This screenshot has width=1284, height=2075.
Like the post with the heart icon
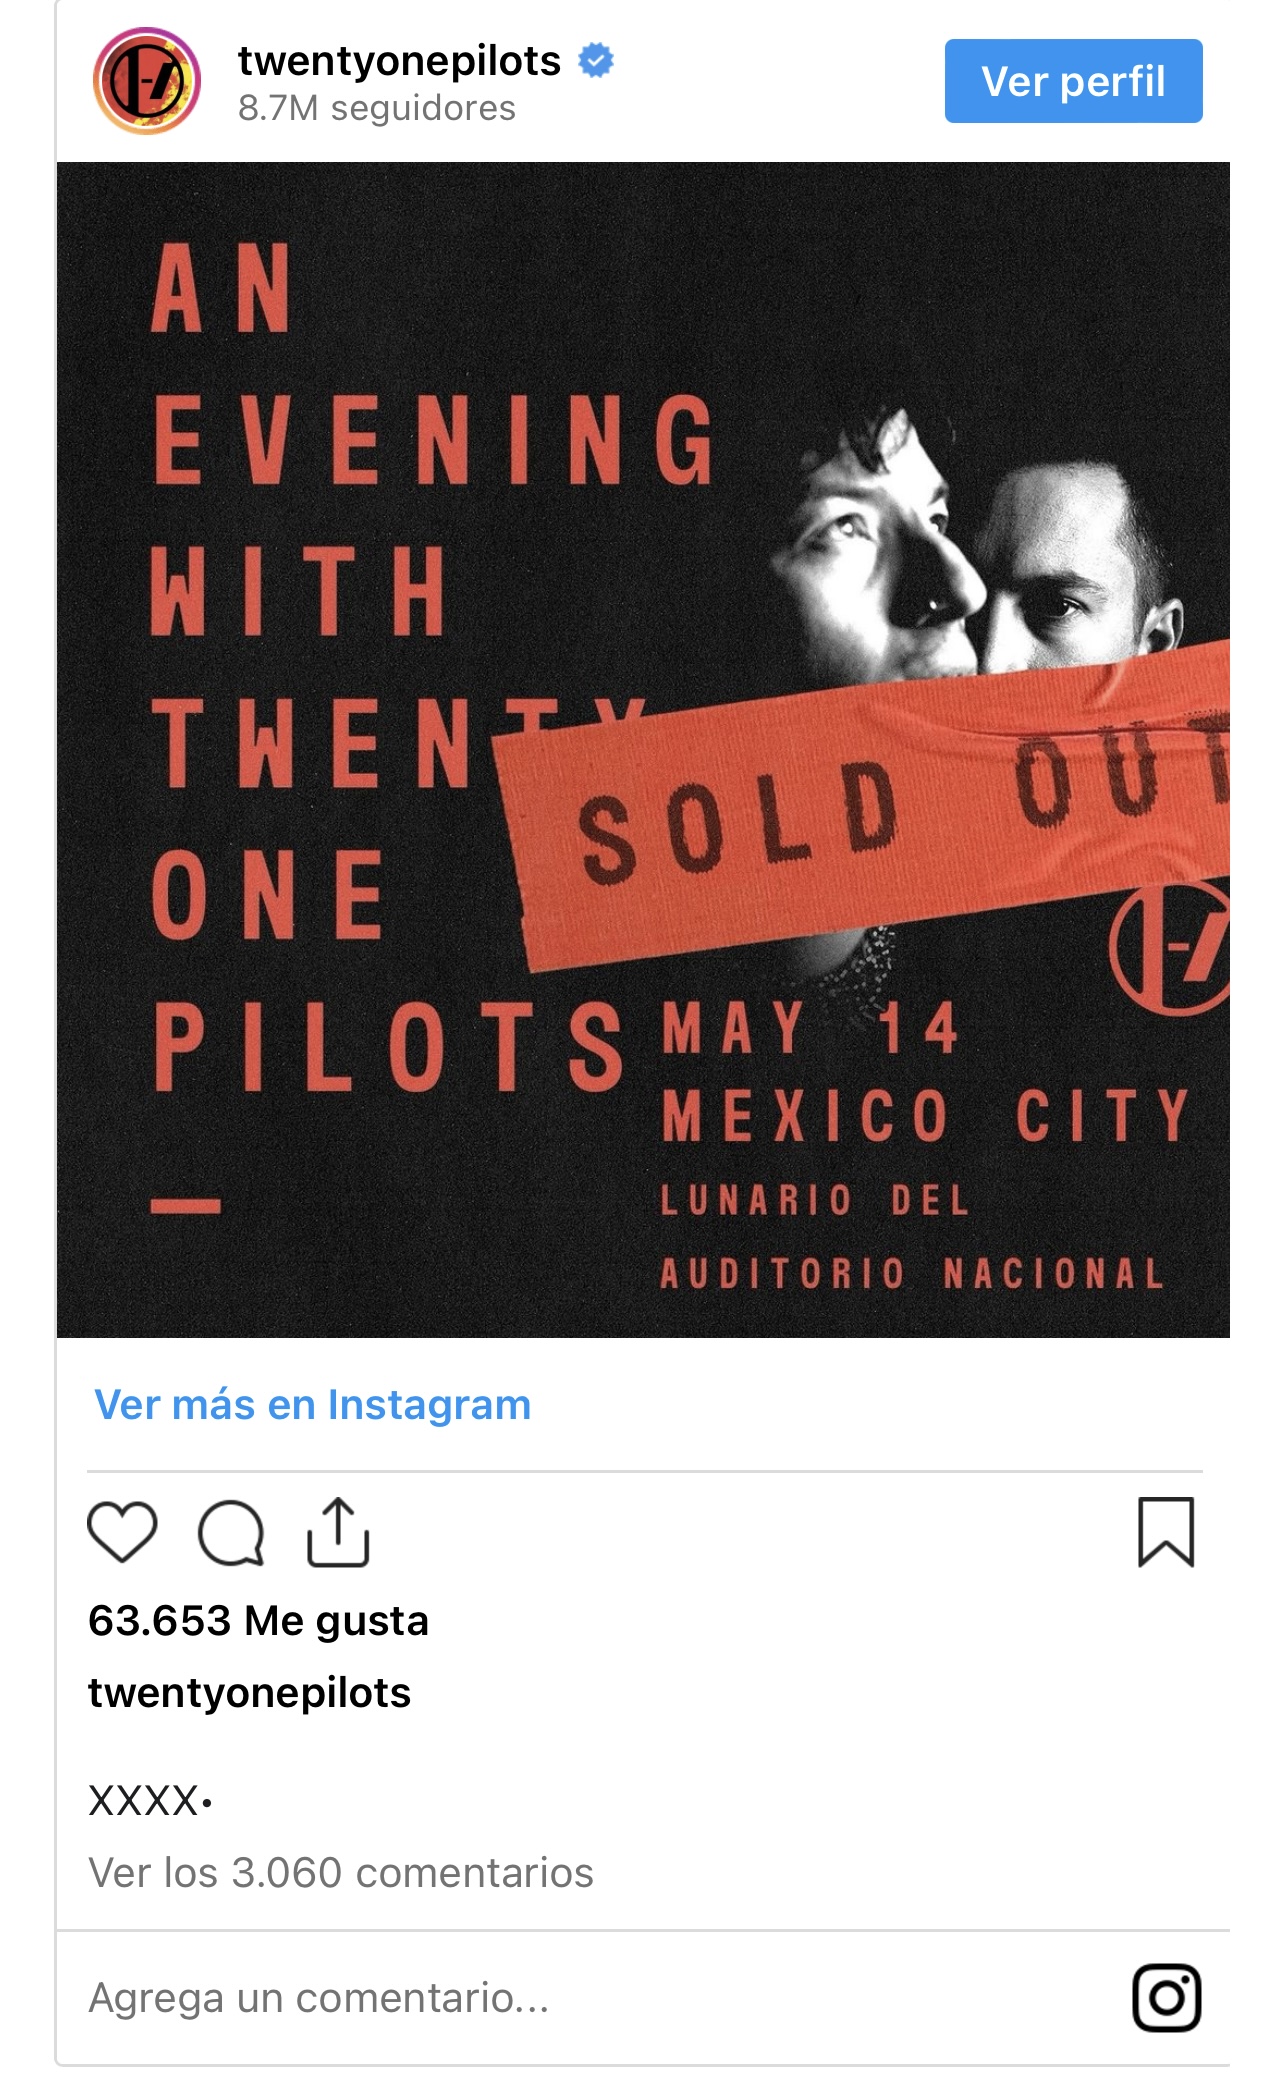click(x=122, y=1531)
